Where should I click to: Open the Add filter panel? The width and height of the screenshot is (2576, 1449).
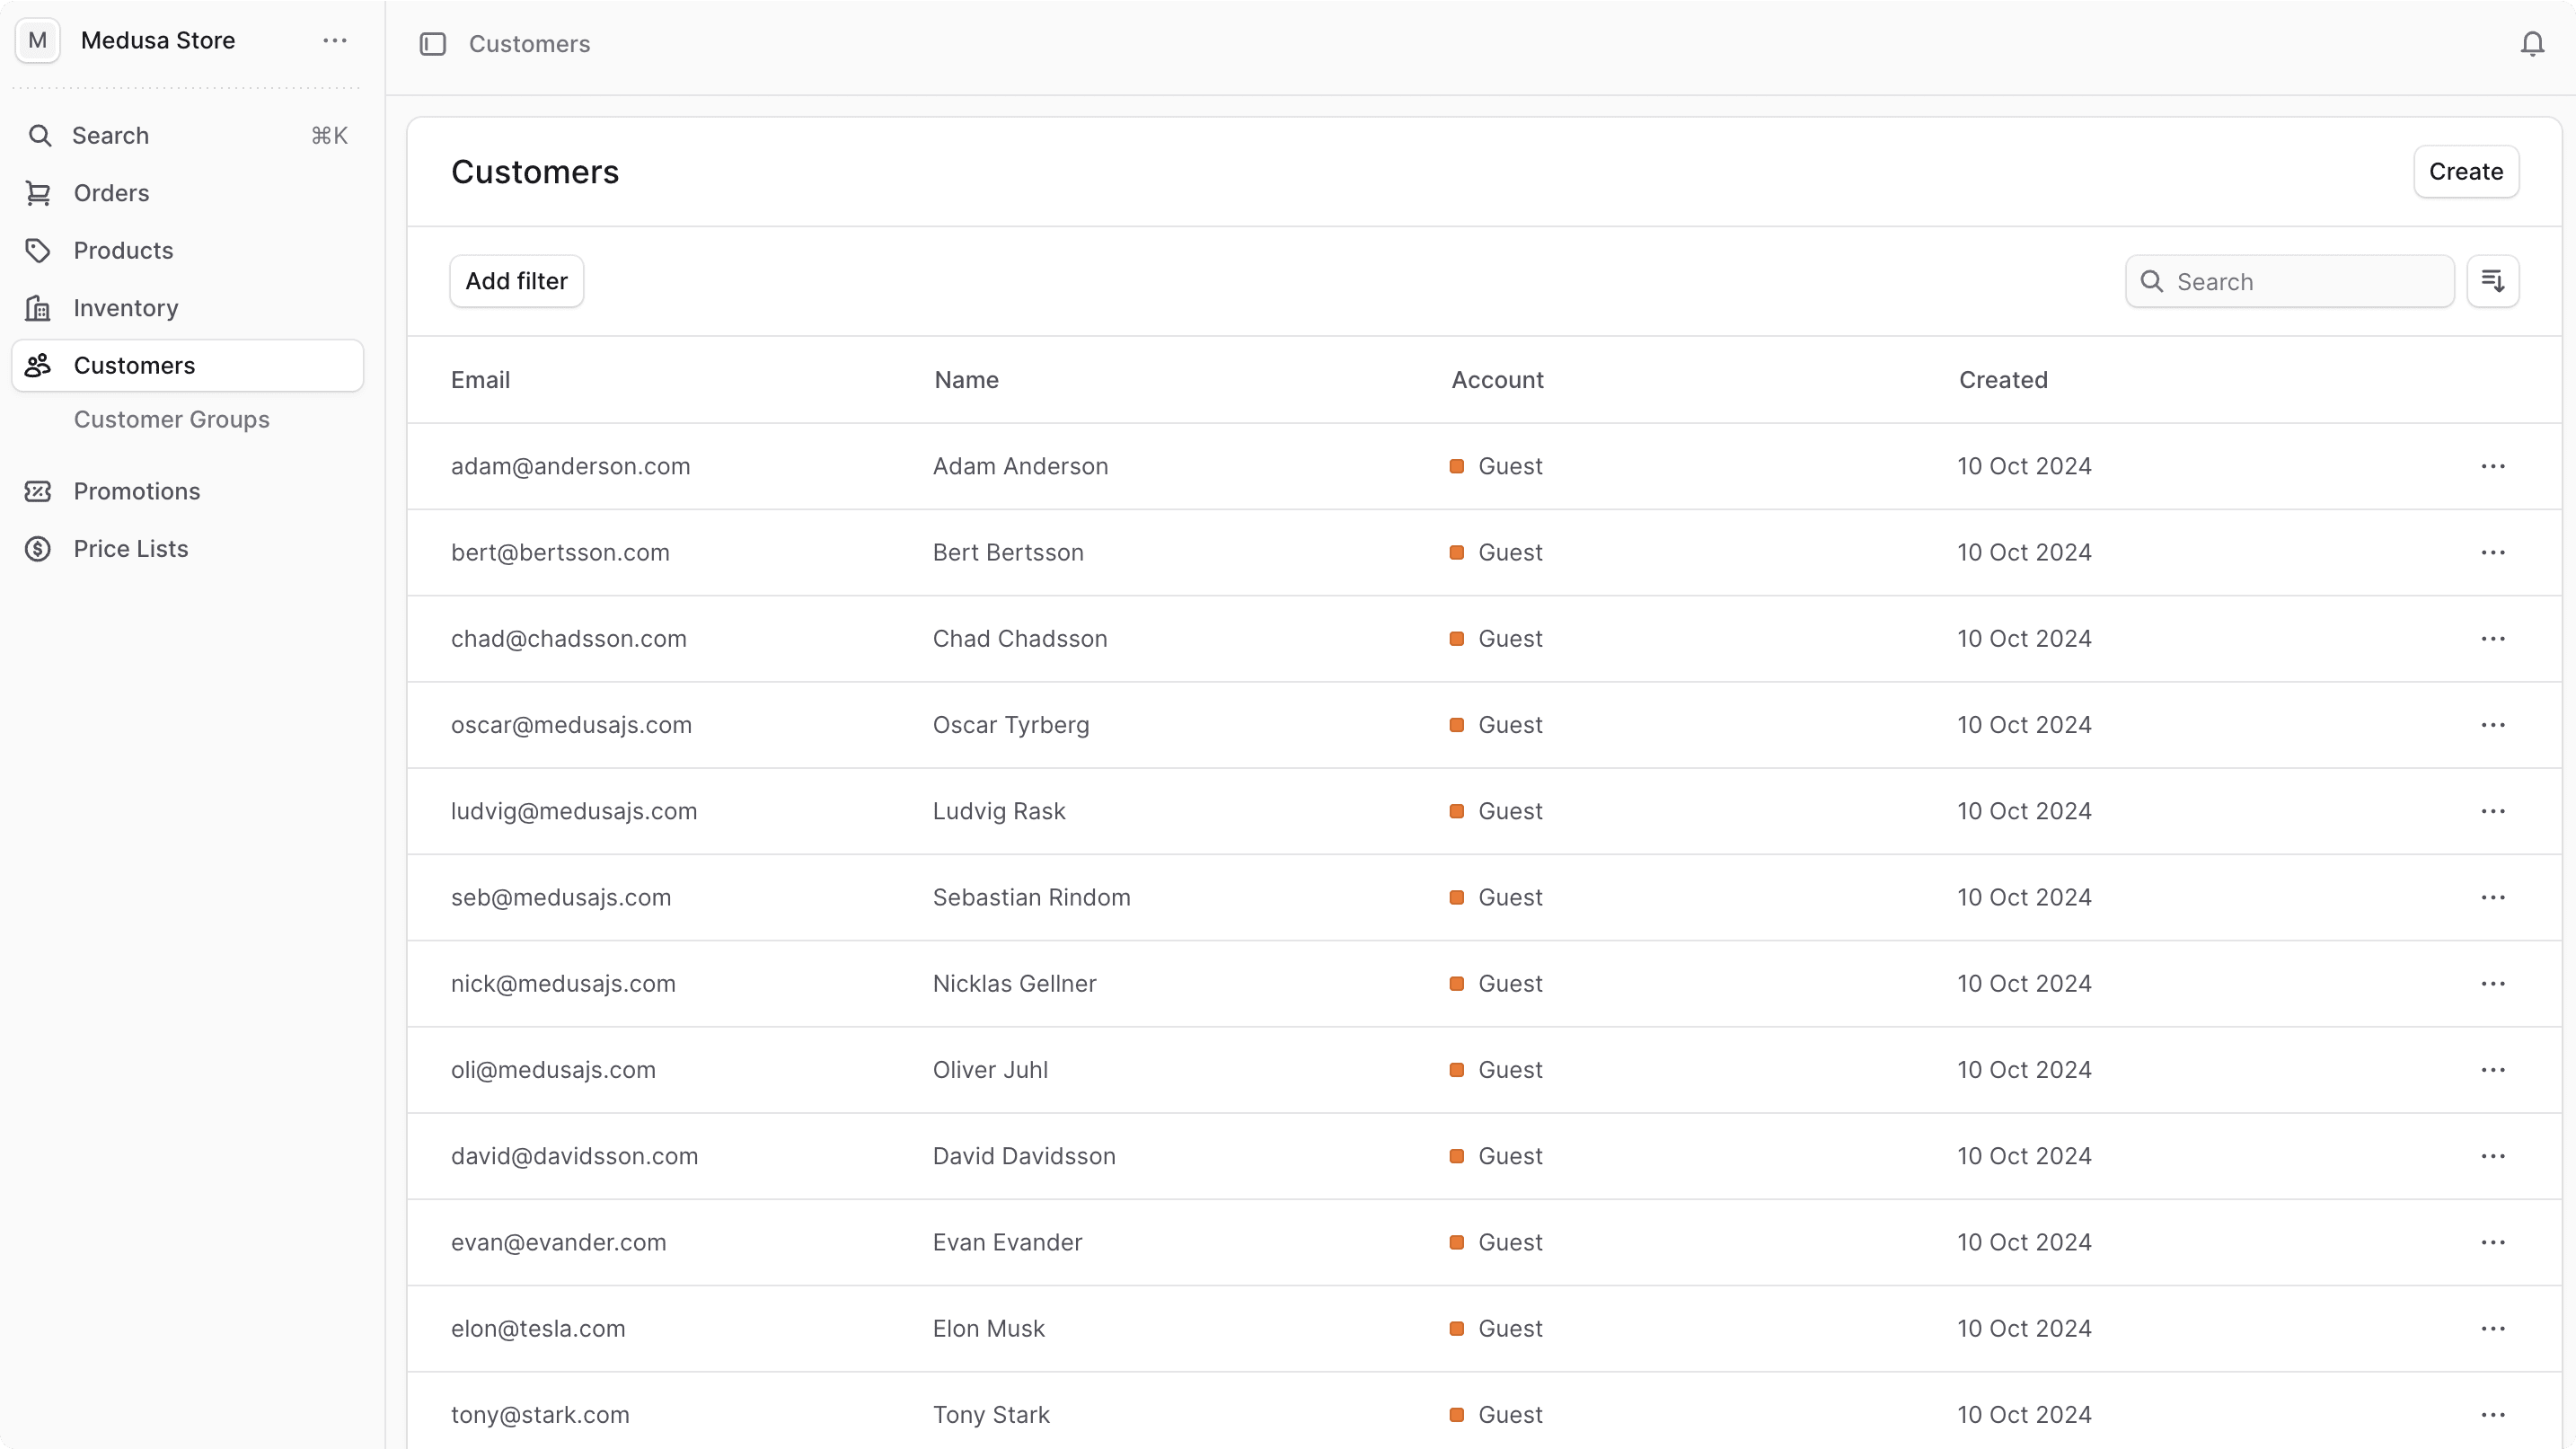pyautogui.click(x=516, y=281)
